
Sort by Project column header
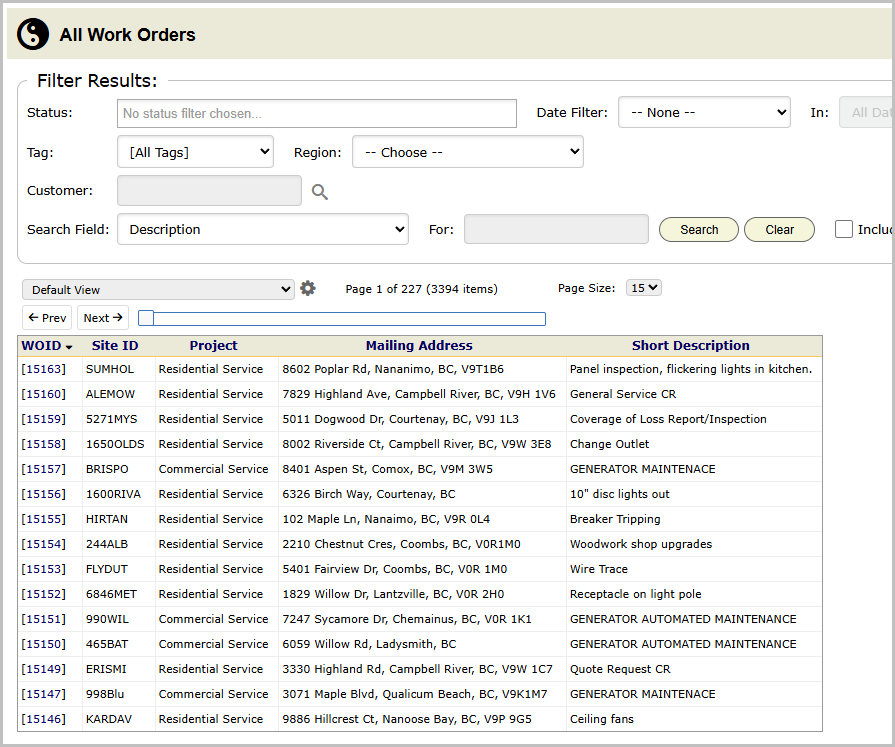point(213,346)
